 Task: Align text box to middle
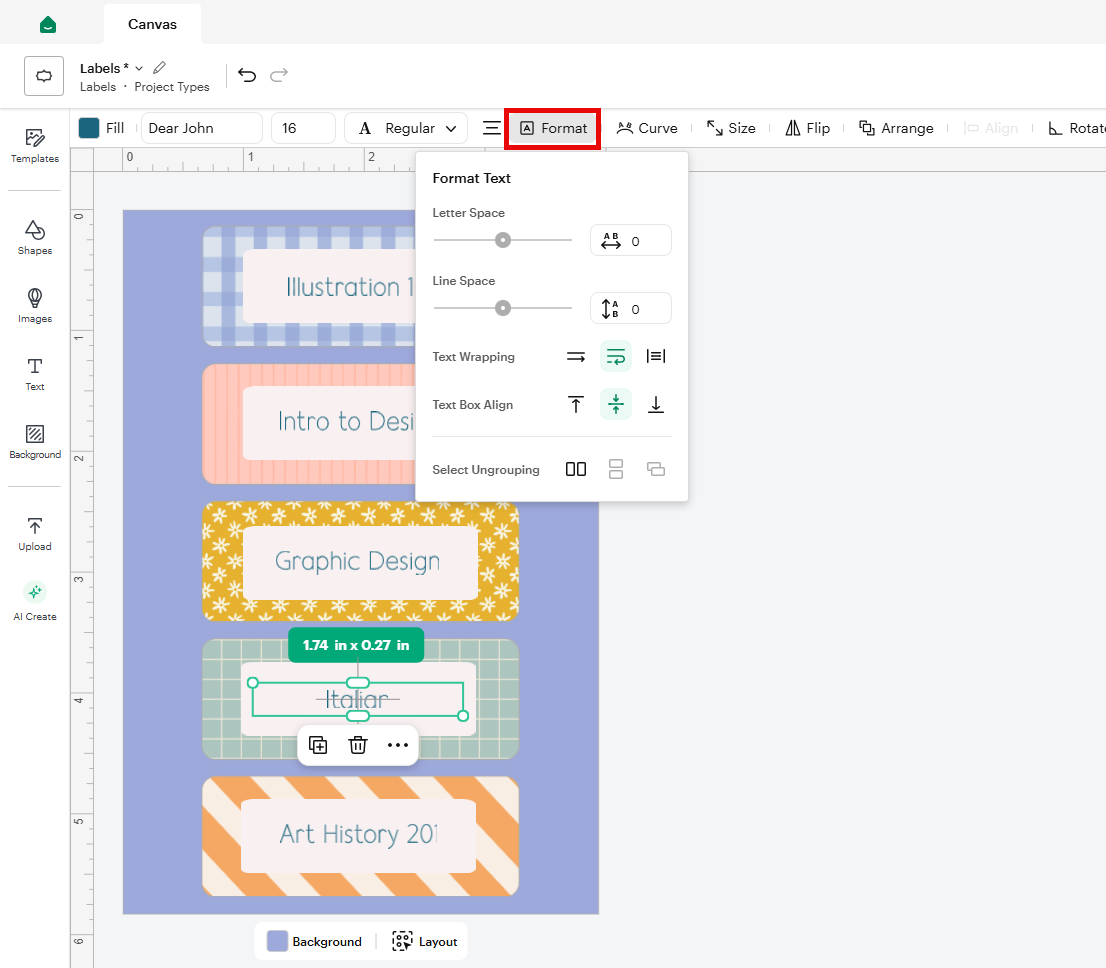point(616,404)
